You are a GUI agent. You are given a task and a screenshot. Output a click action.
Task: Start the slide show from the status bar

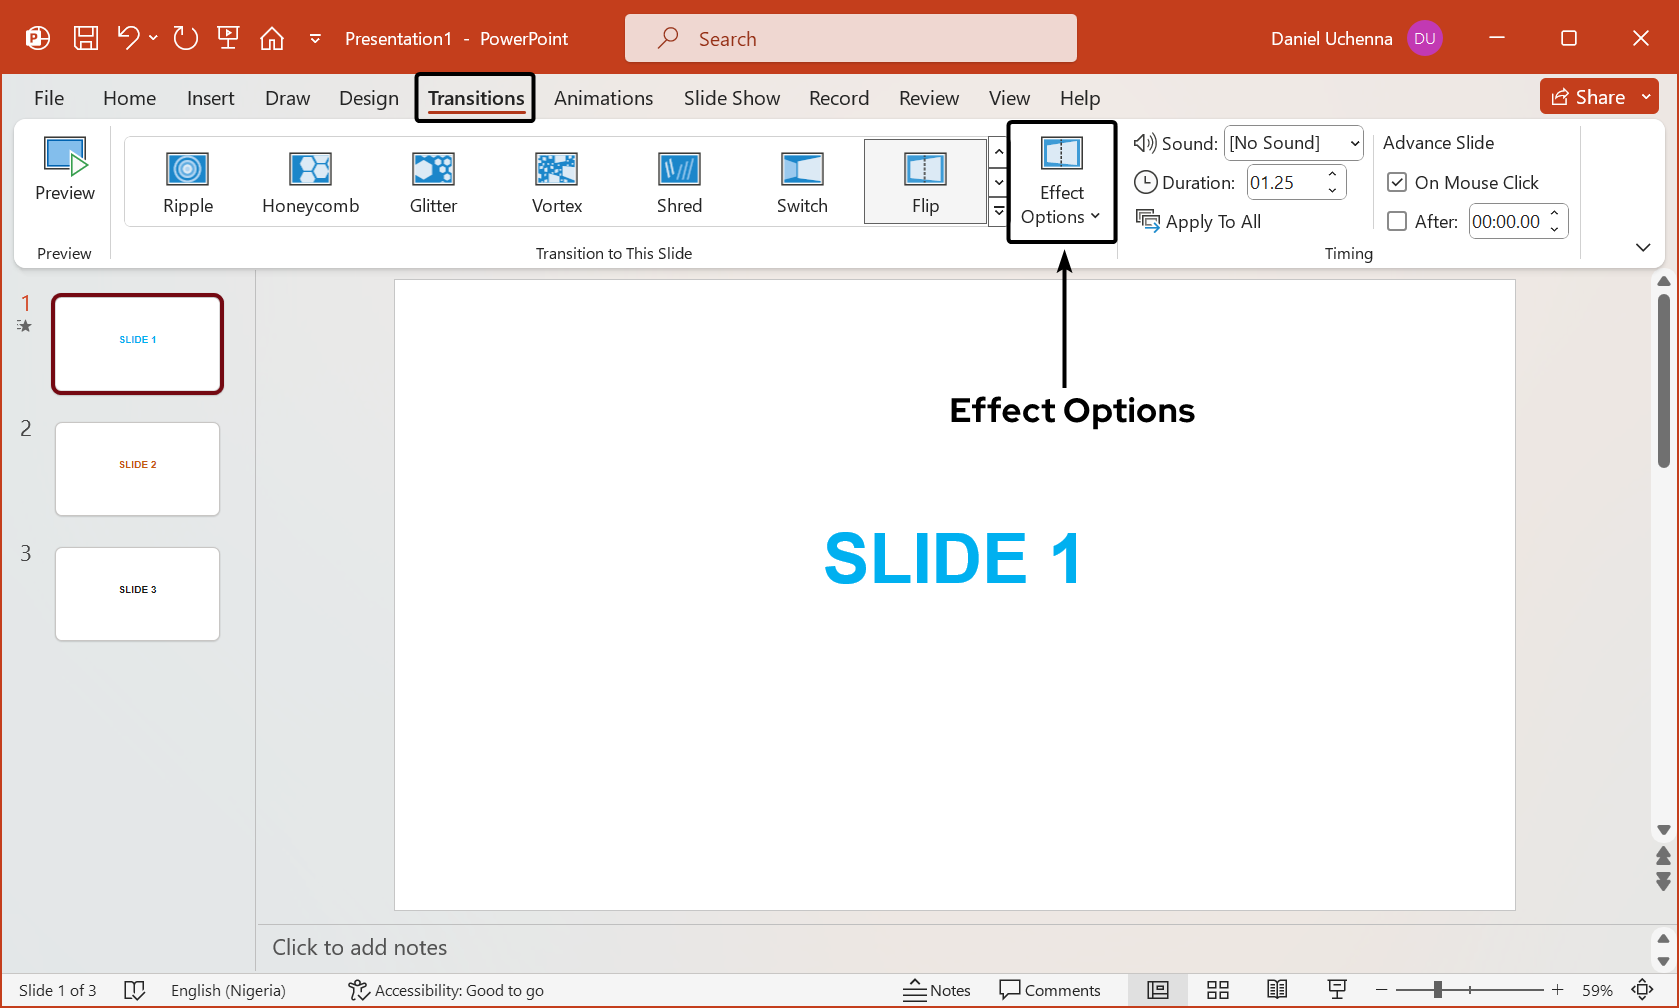click(1336, 990)
